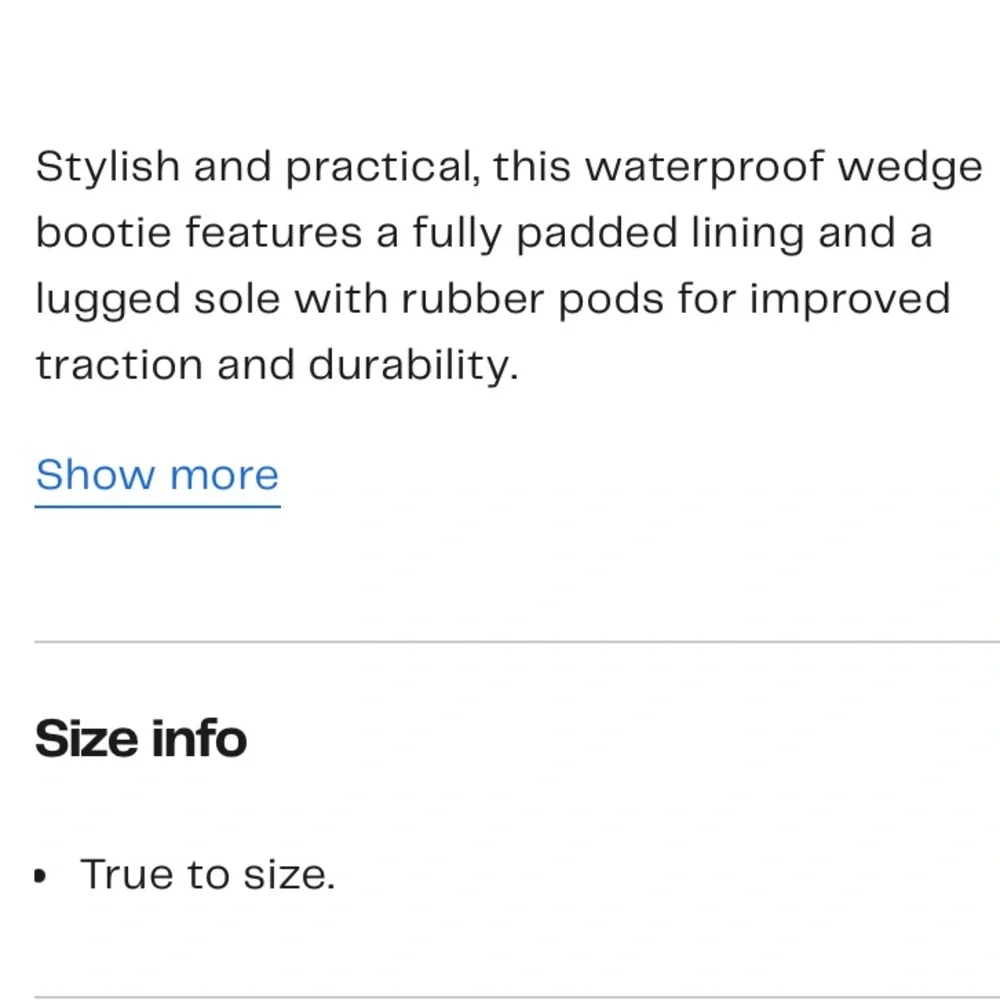The height and width of the screenshot is (1000, 1000).
Task: Click the word bootie in description
Action: (103, 232)
